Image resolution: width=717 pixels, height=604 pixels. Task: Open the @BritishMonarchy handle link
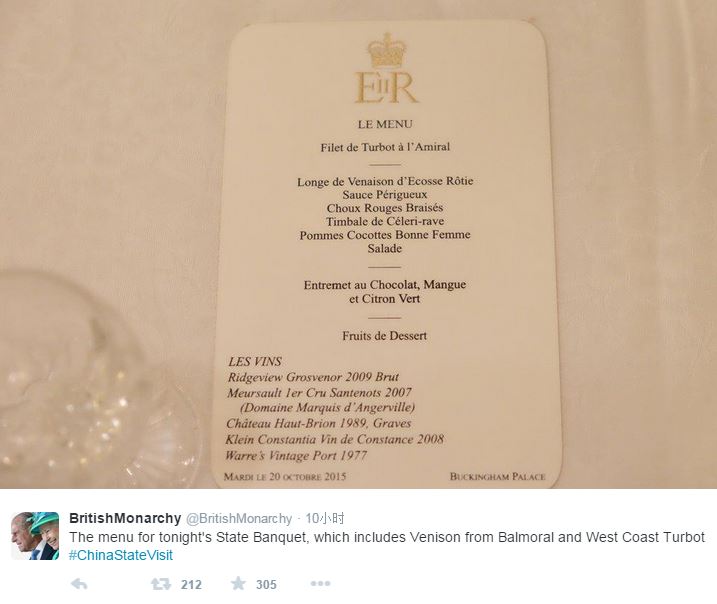pos(239,518)
